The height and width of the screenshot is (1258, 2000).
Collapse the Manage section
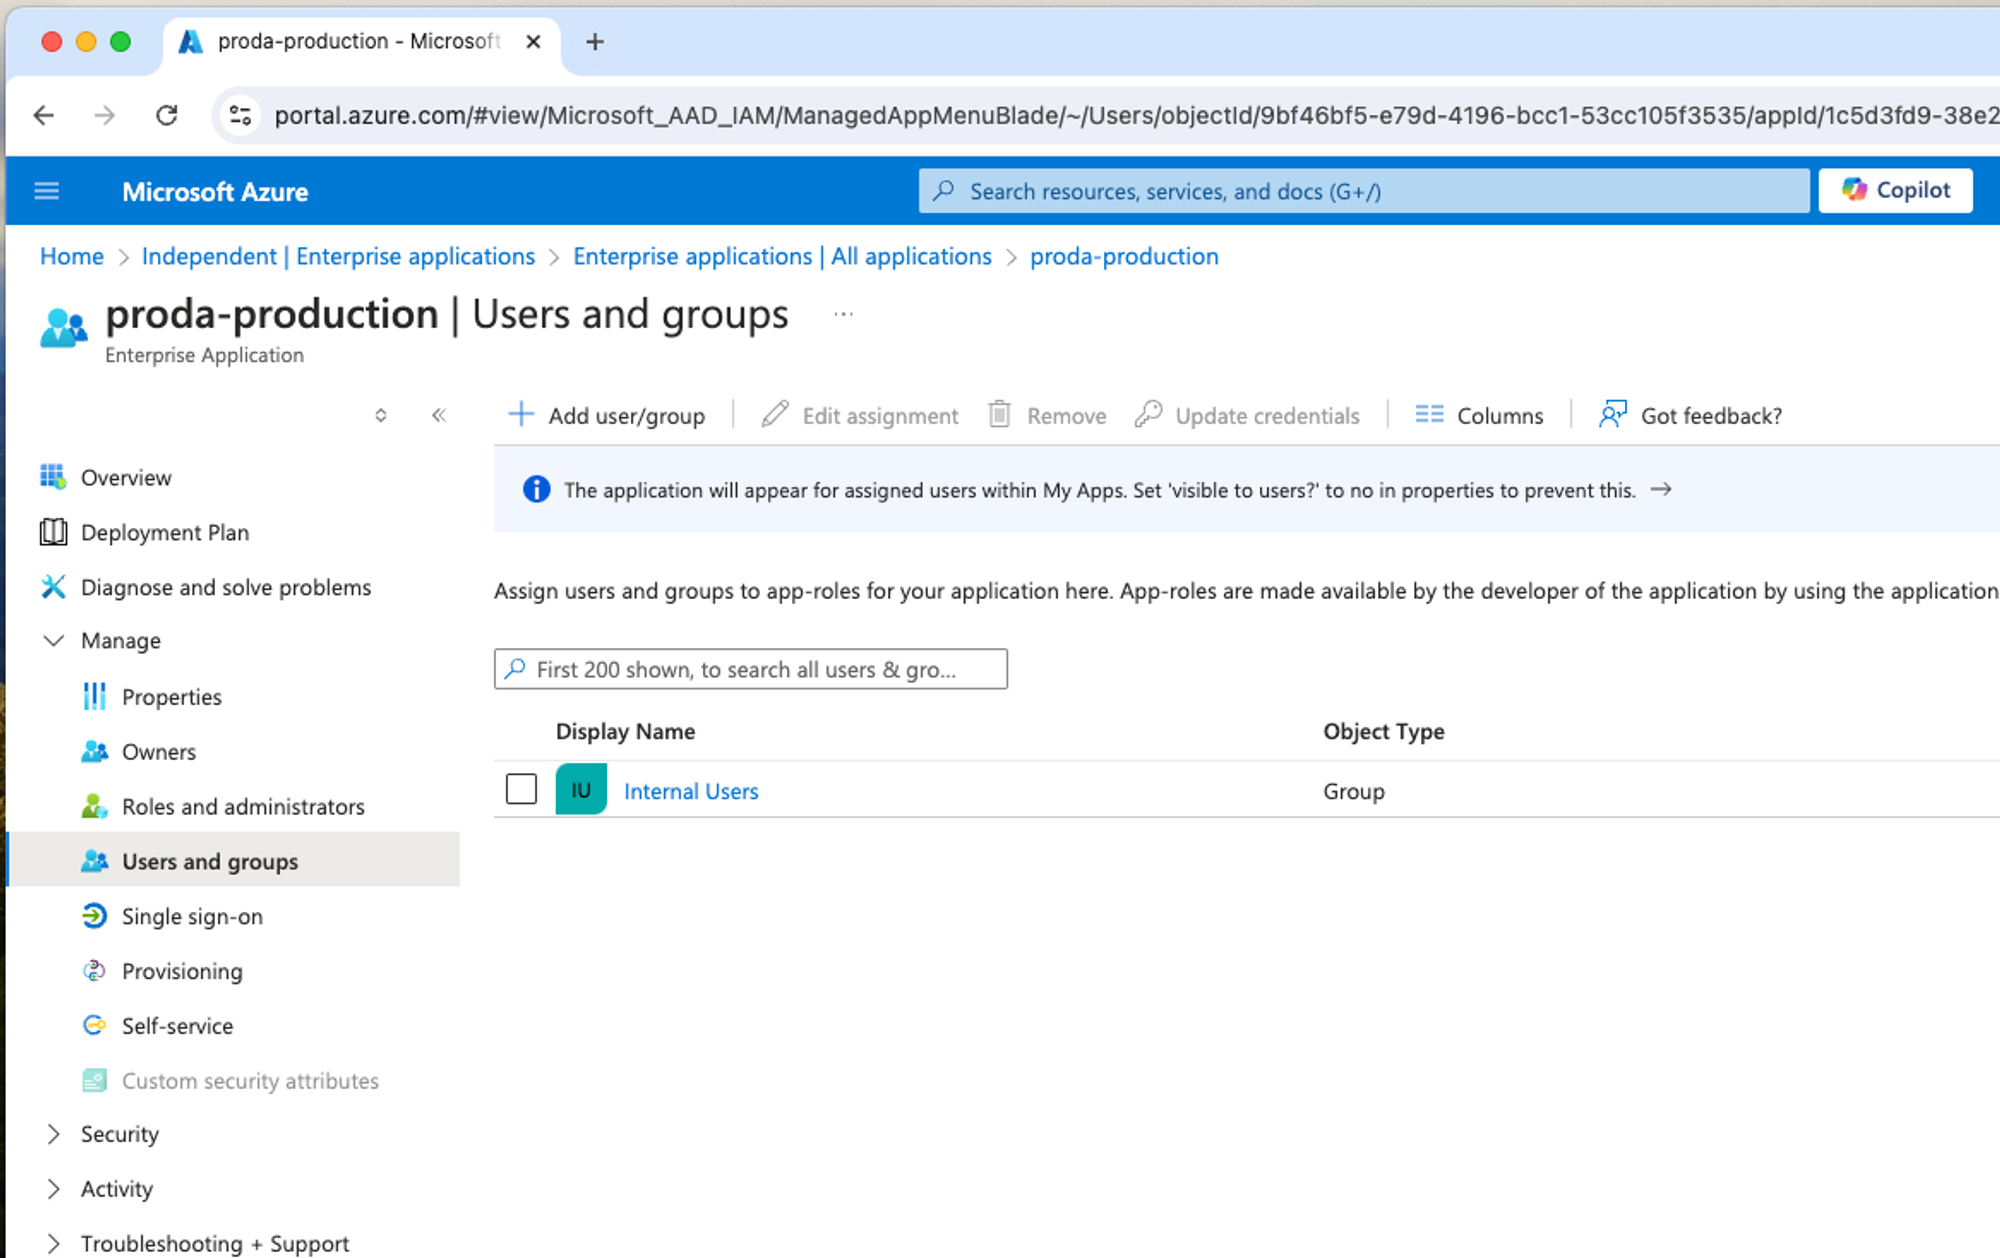coord(54,641)
